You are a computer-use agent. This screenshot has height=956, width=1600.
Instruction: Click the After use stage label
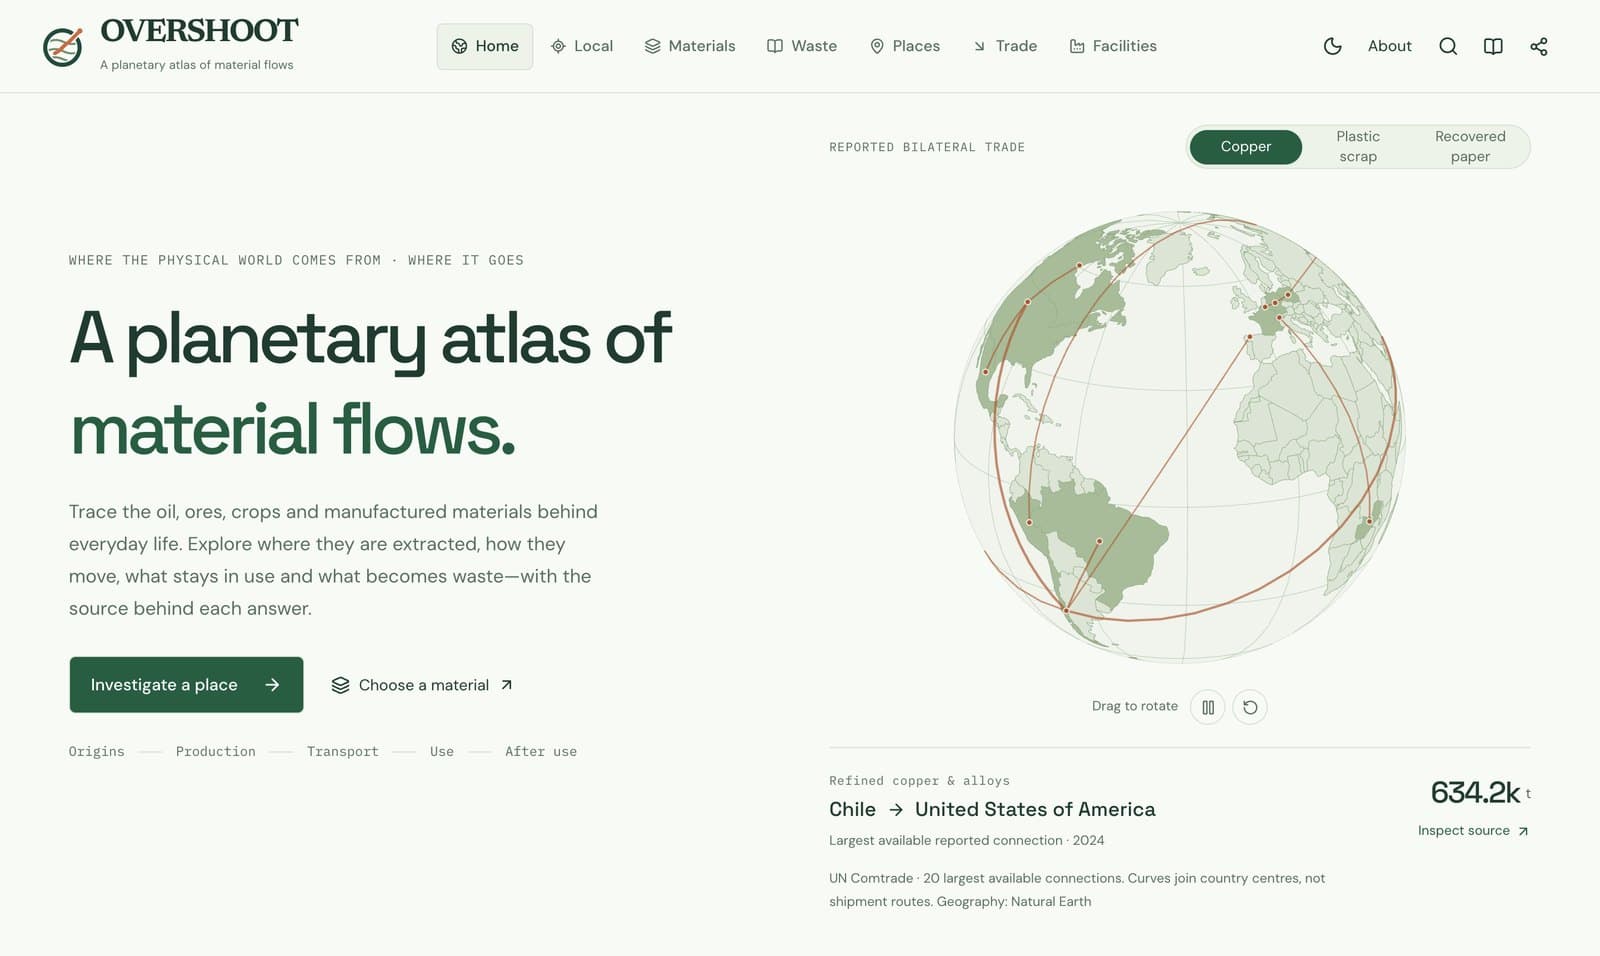pyautogui.click(x=541, y=752)
